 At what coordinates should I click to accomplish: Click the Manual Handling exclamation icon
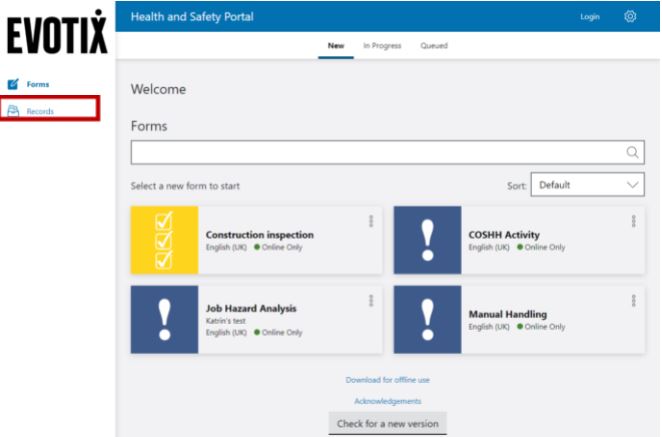427,319
